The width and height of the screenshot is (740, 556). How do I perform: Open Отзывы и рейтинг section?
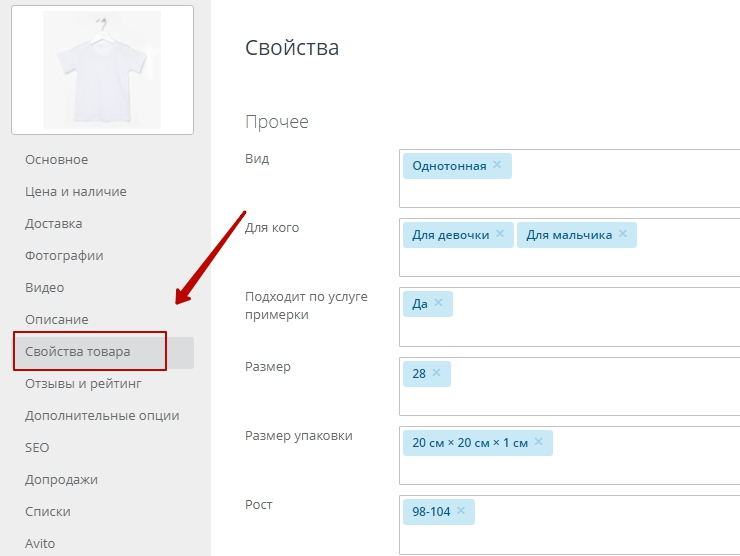click(84, 384)
